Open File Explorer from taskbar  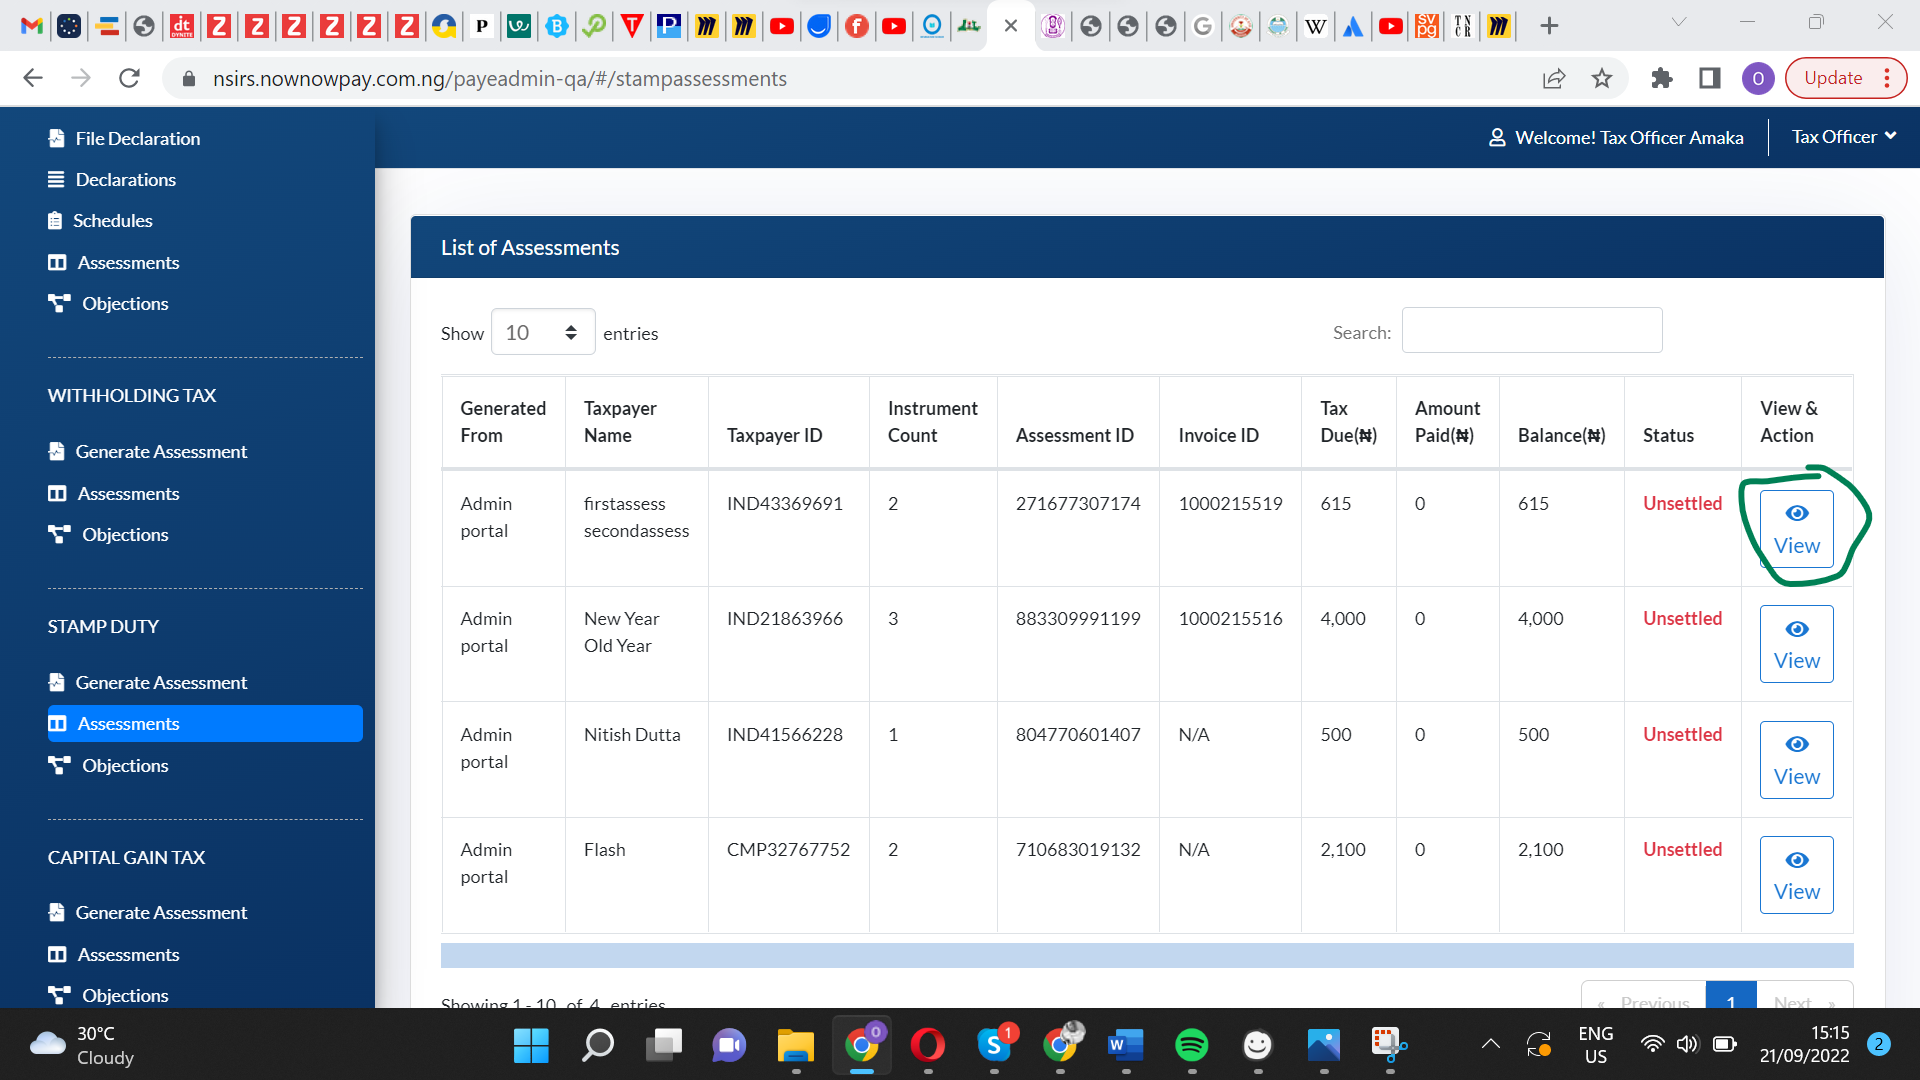pos(795,1045)
